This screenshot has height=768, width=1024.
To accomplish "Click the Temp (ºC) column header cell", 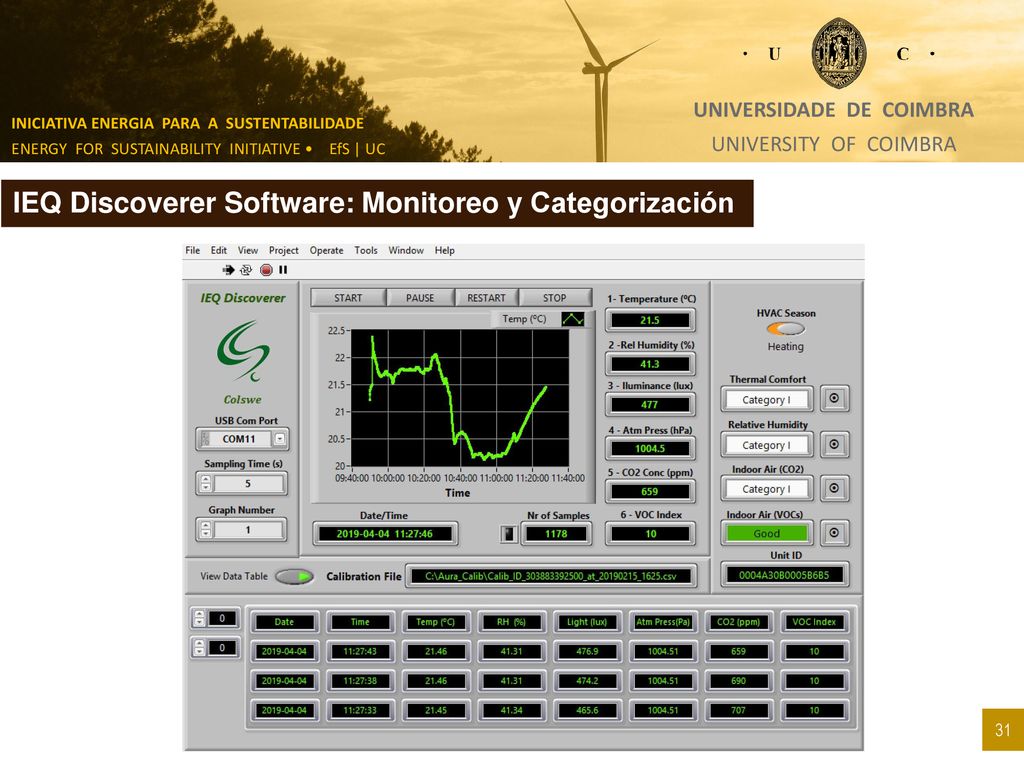I will click(x=436, y=622).
